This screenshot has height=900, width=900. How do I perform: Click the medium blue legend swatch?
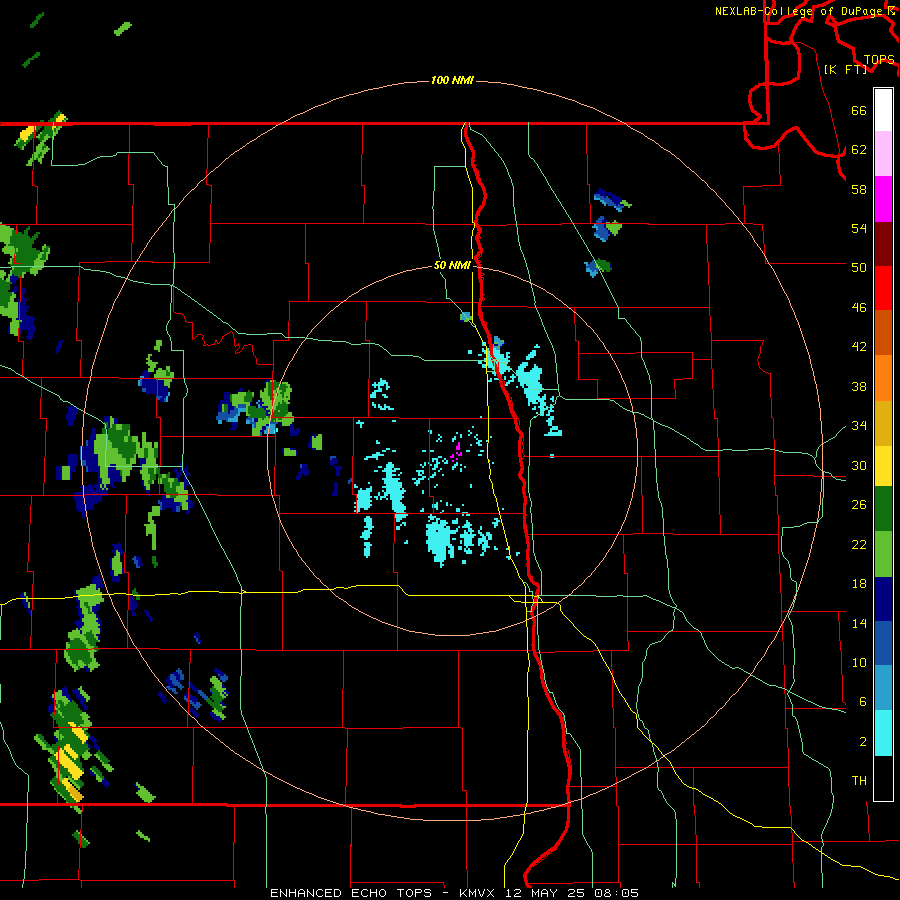[x=883, y=644]
